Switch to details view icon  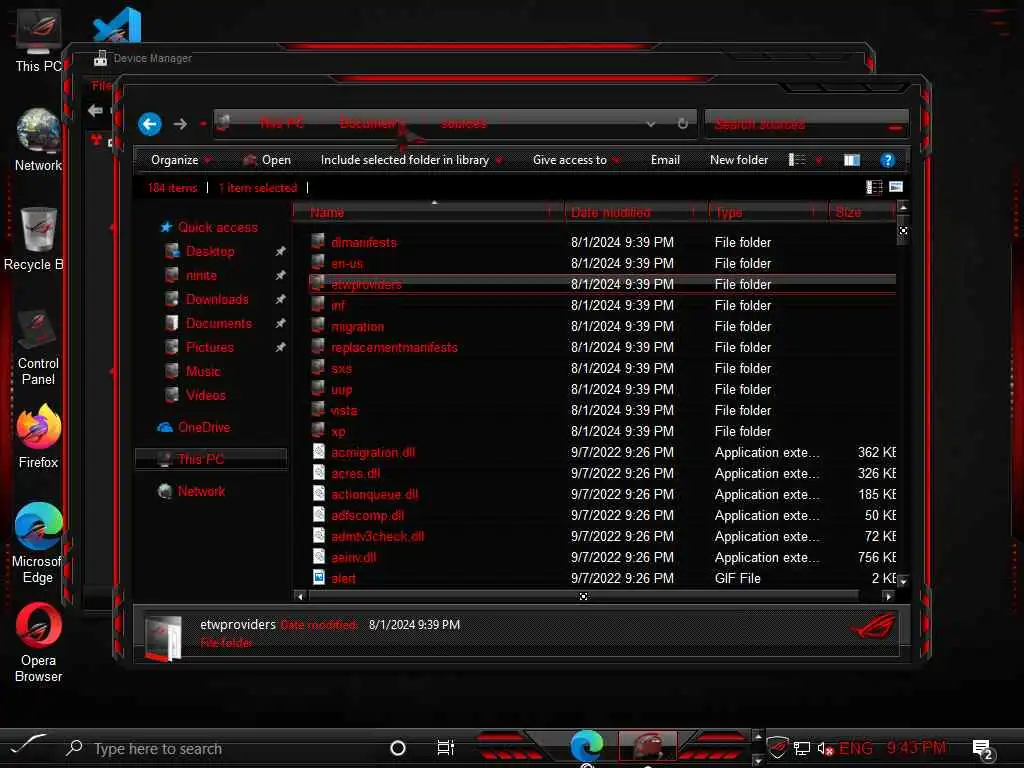874,187
